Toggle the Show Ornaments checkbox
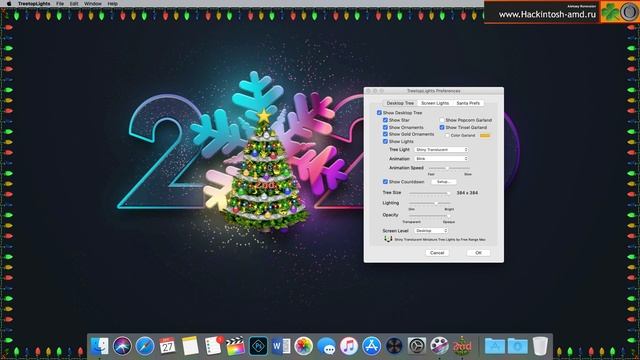640x360 pixels. 385,127
